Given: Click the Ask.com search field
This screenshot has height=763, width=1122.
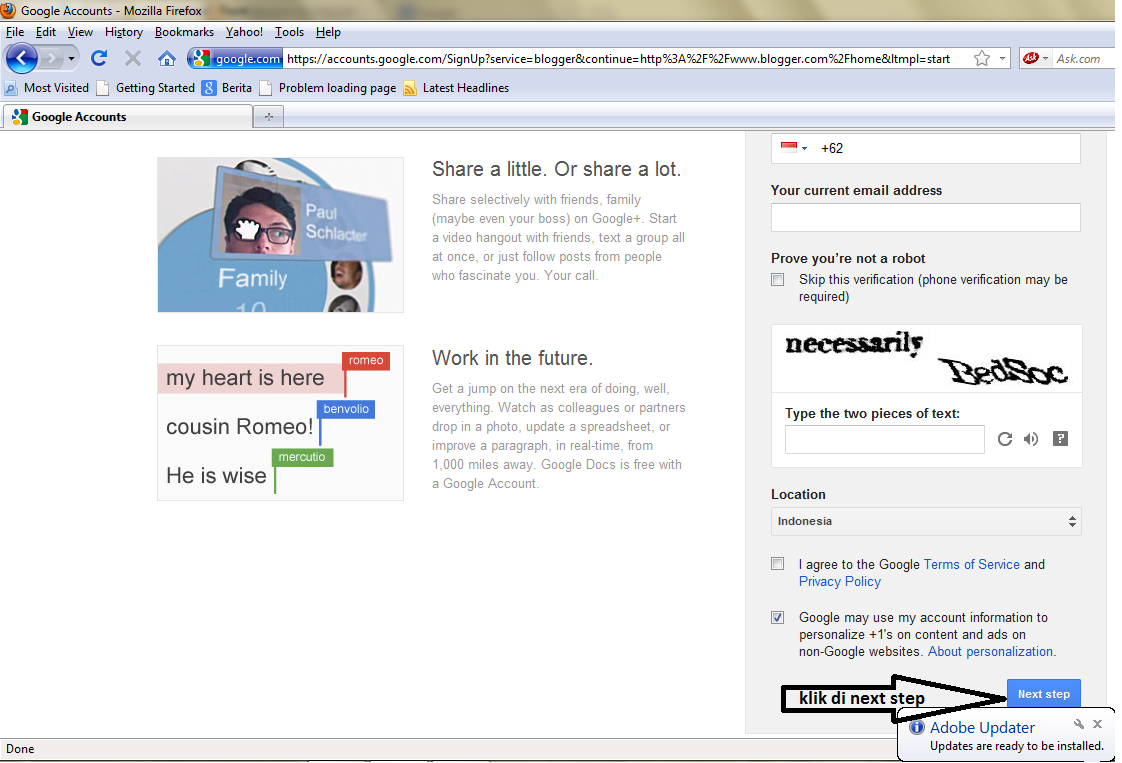Looking at the screenshot, I should tap(1084, 59).
